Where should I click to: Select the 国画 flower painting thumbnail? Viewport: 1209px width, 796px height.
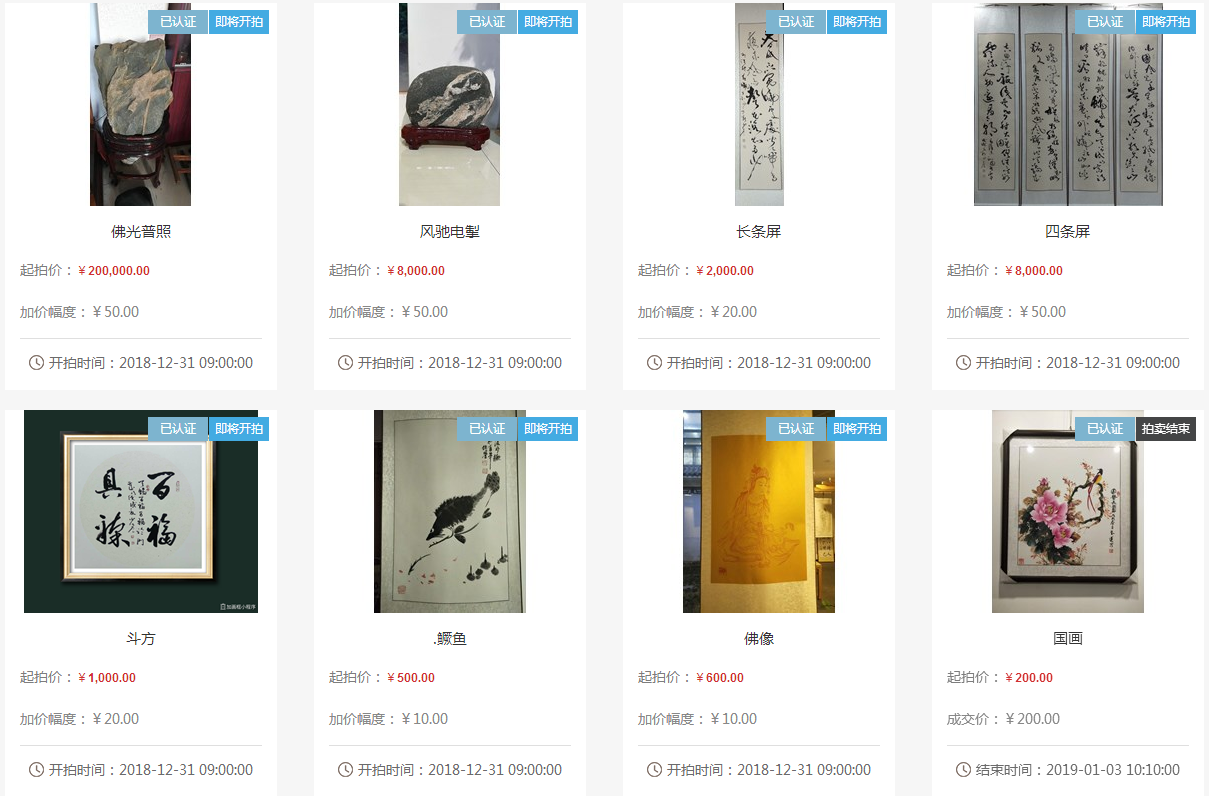(1068, 511)
